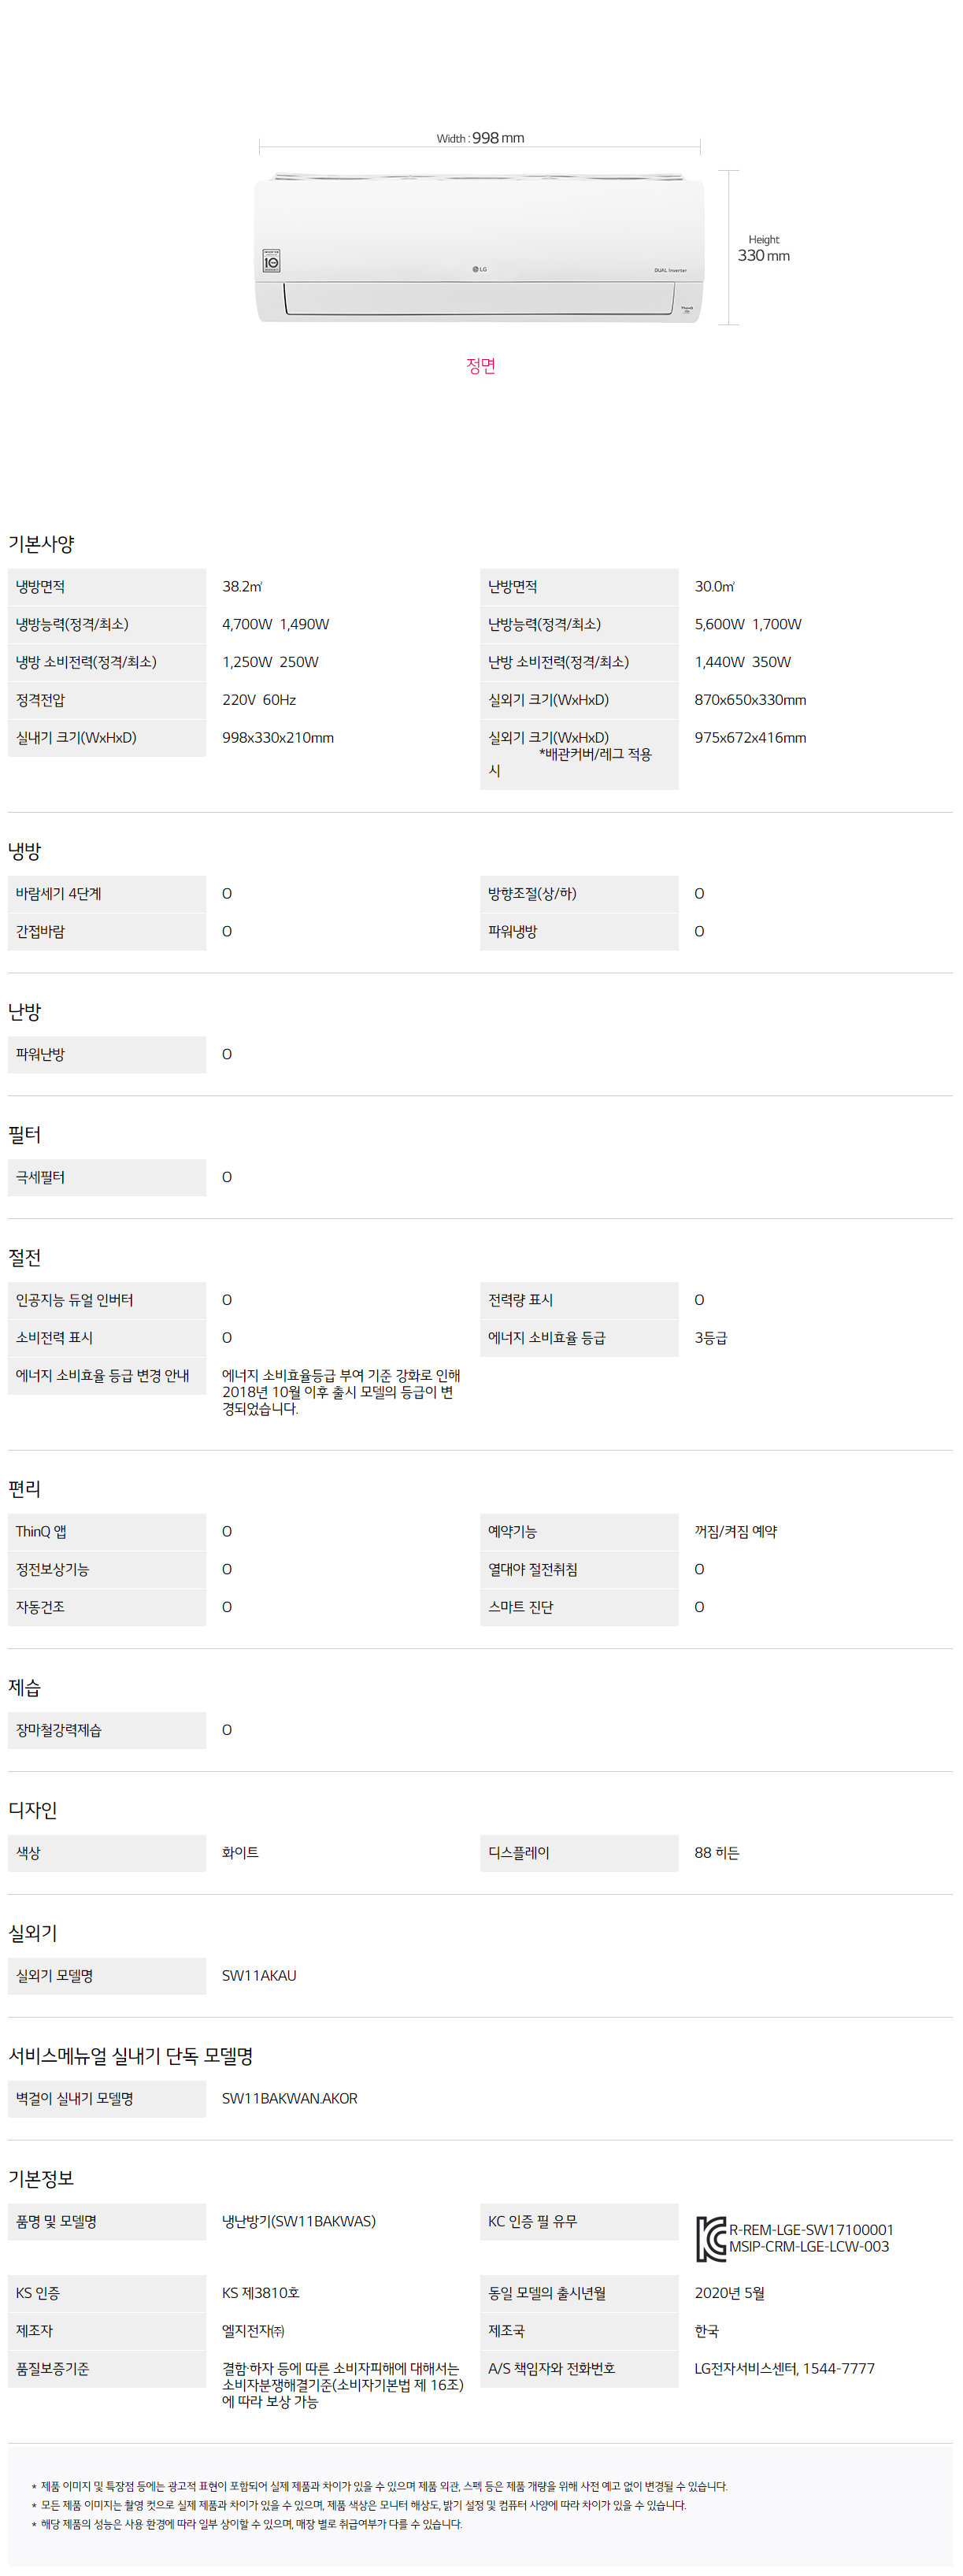Click the 절전 section heading
963x2576 pixels.
pos(25,1257)
